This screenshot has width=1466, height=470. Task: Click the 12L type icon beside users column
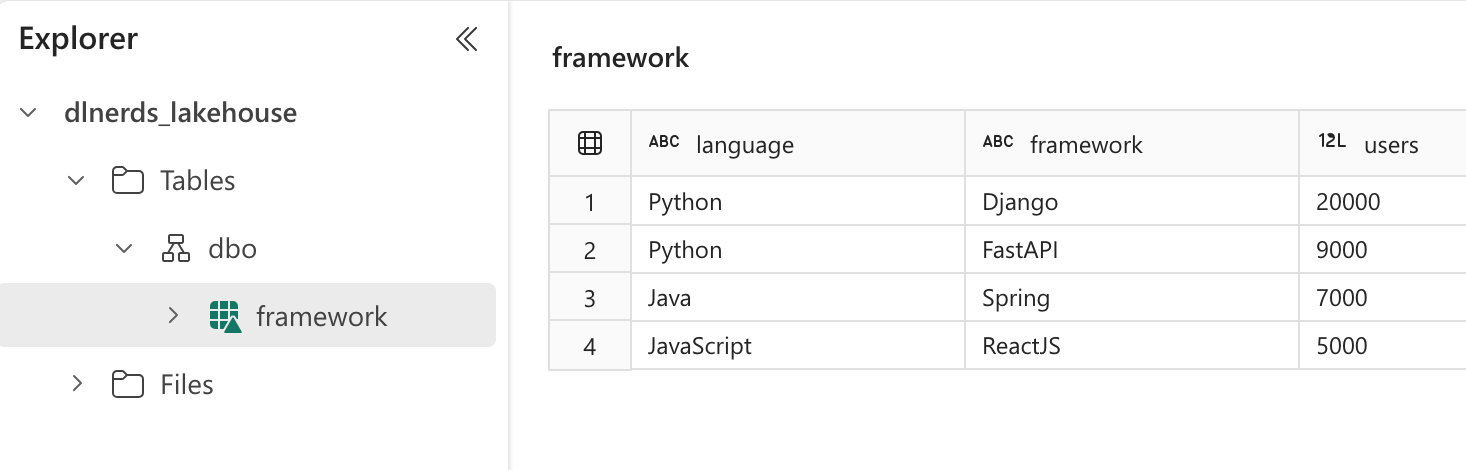click(1331, 142)
